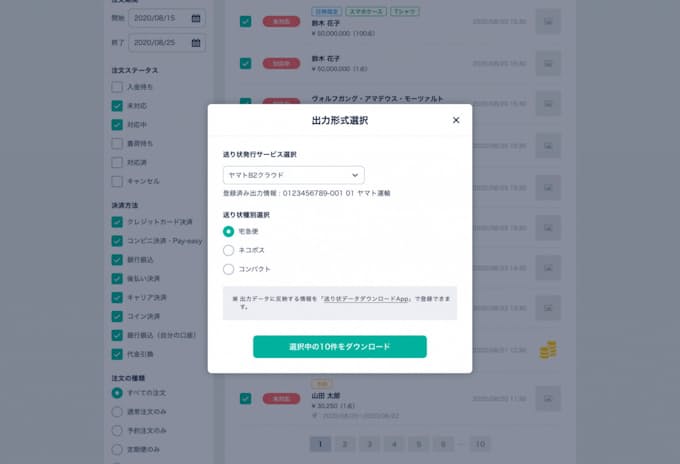Uncheck the first 鈴木 花子 order checkbox

tap(246, 20)
